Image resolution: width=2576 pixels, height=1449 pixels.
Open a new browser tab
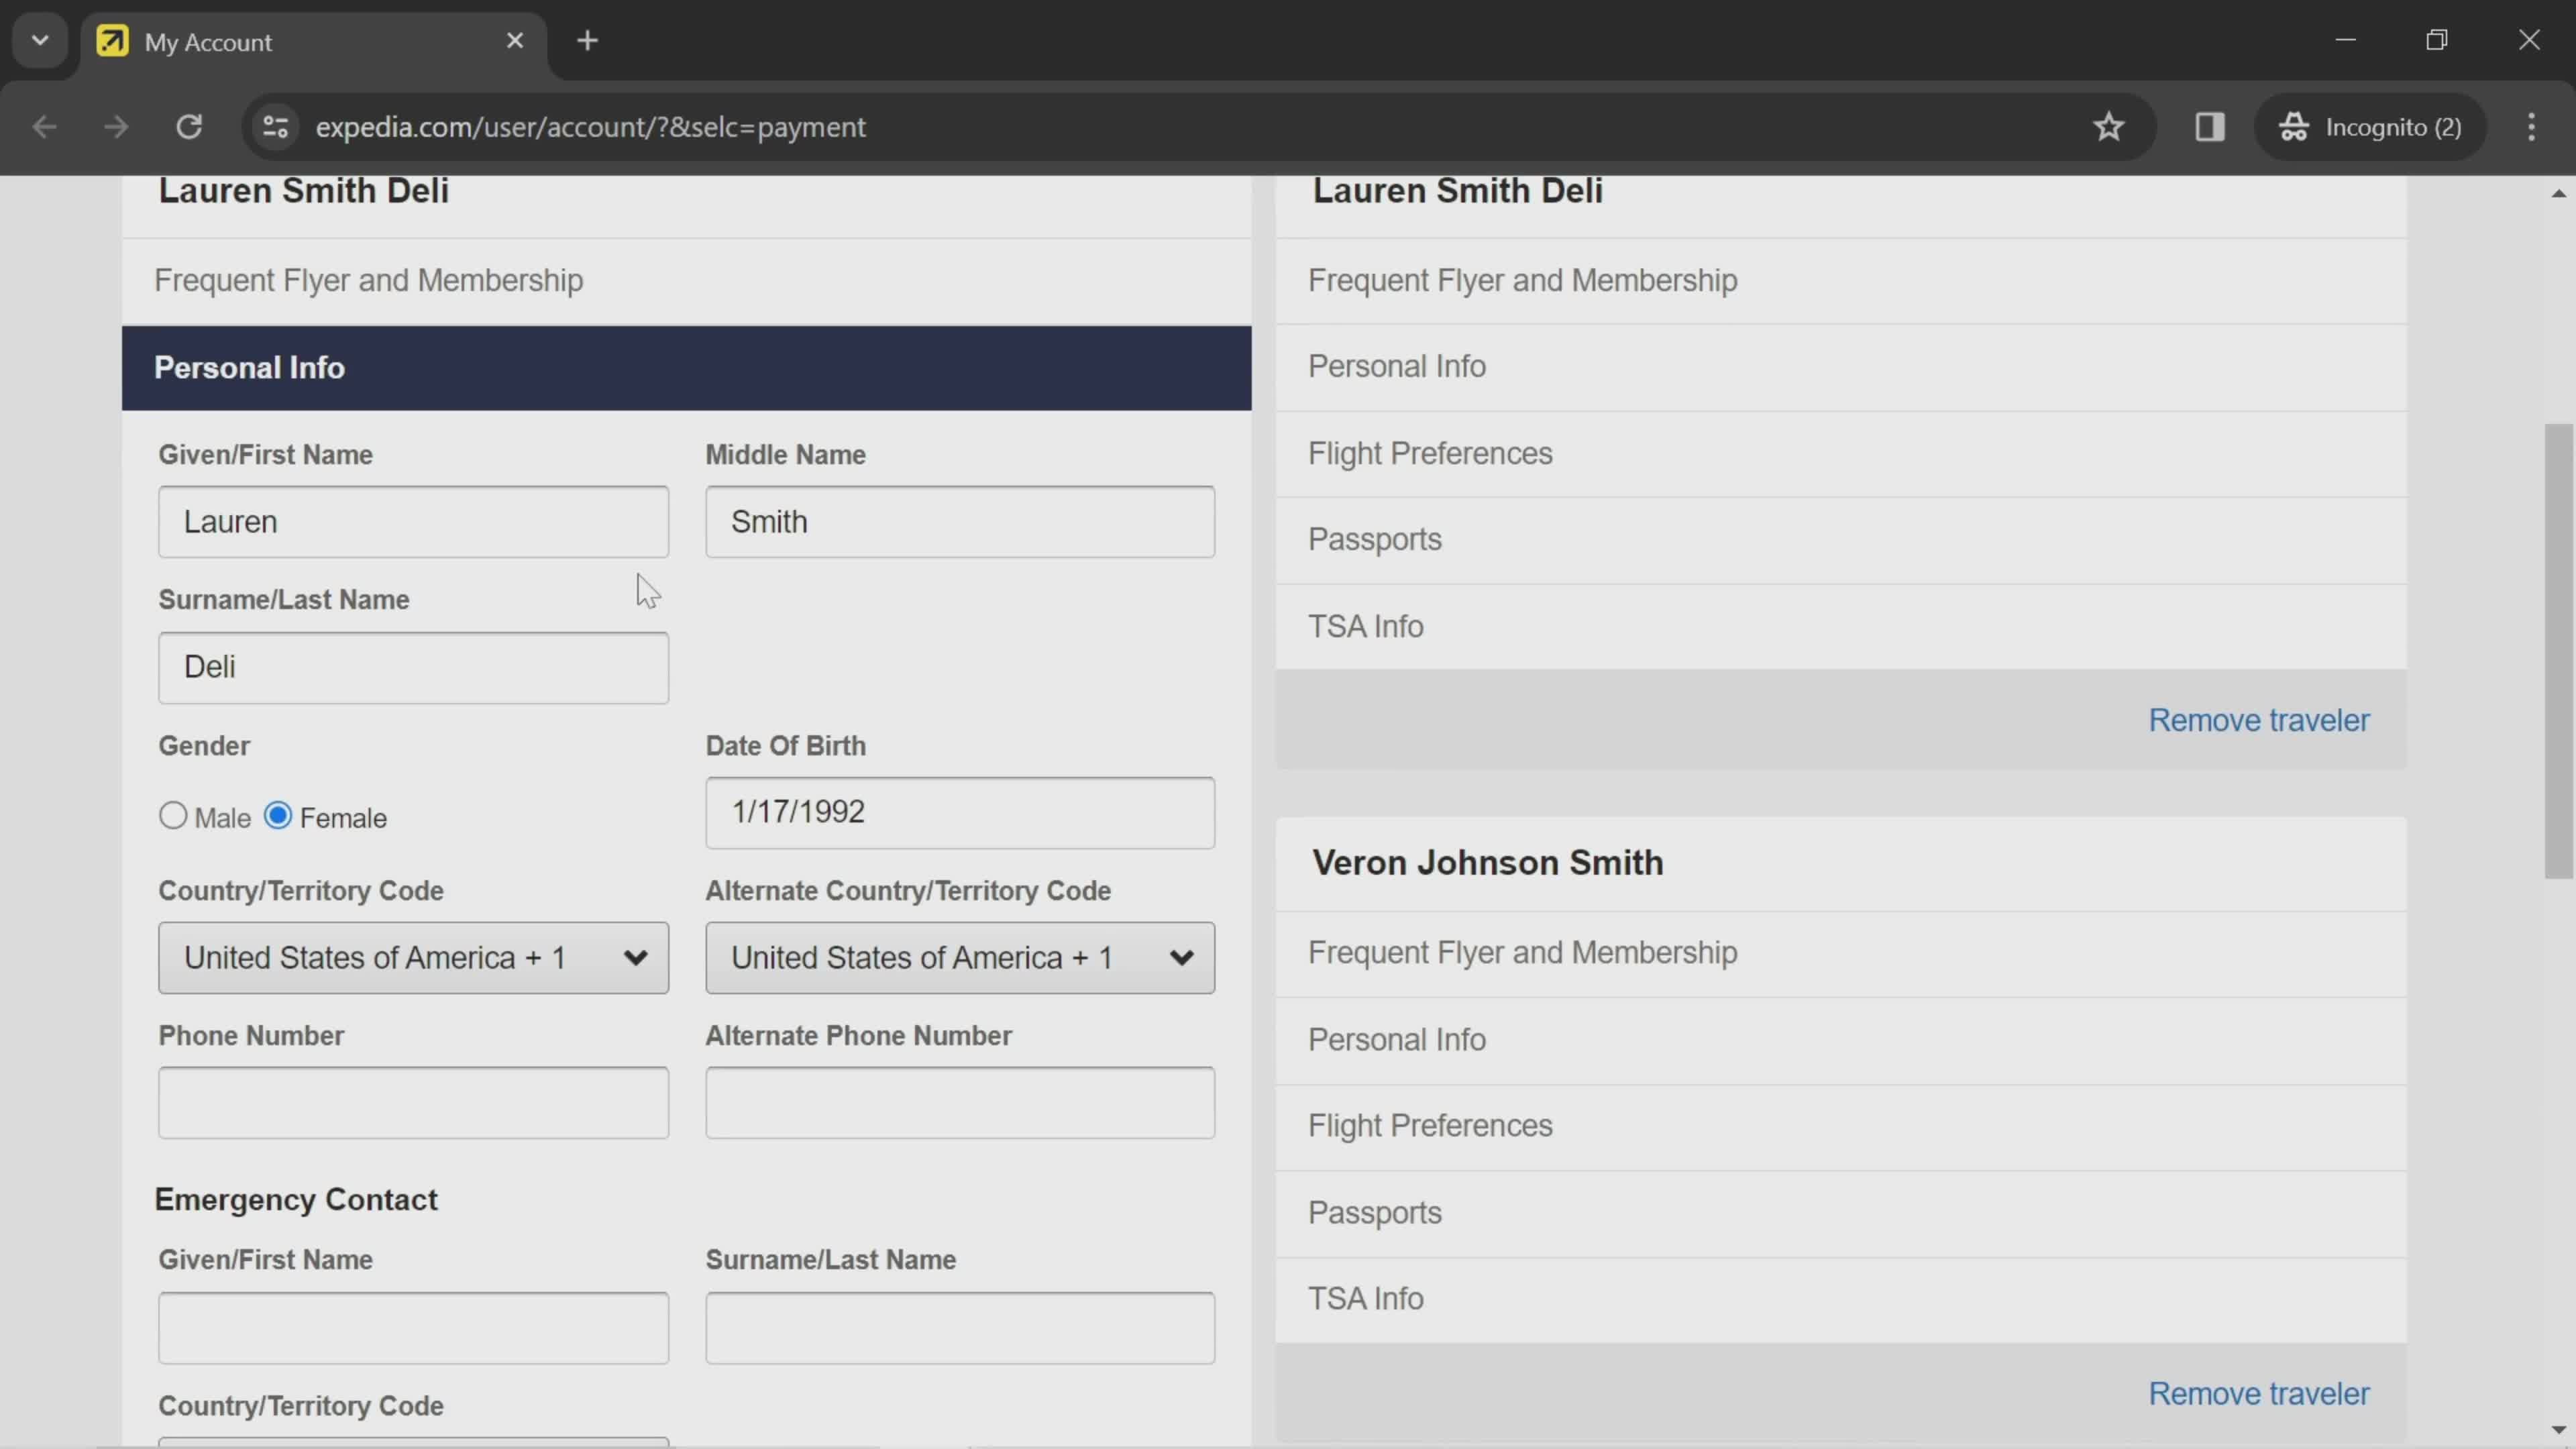pos(588,41)
